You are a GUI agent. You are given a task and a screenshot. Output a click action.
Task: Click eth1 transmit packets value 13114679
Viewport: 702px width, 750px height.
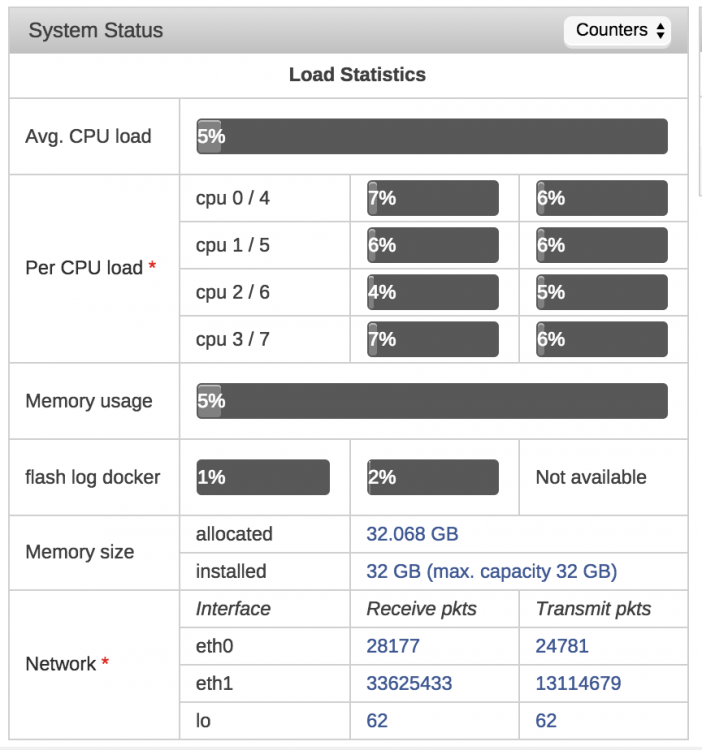(578, 683)
